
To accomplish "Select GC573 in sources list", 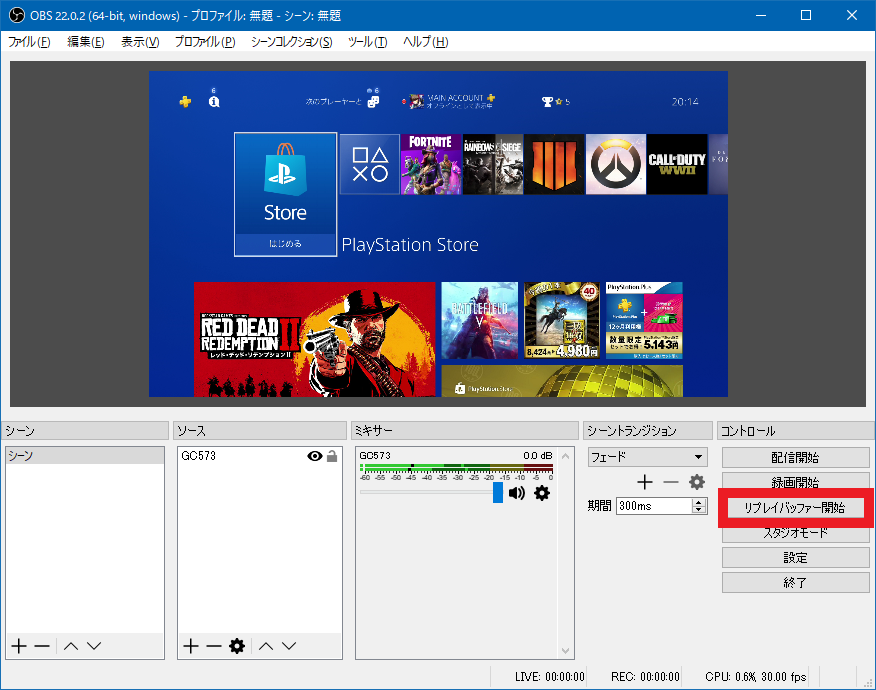I will coord(198,456).
